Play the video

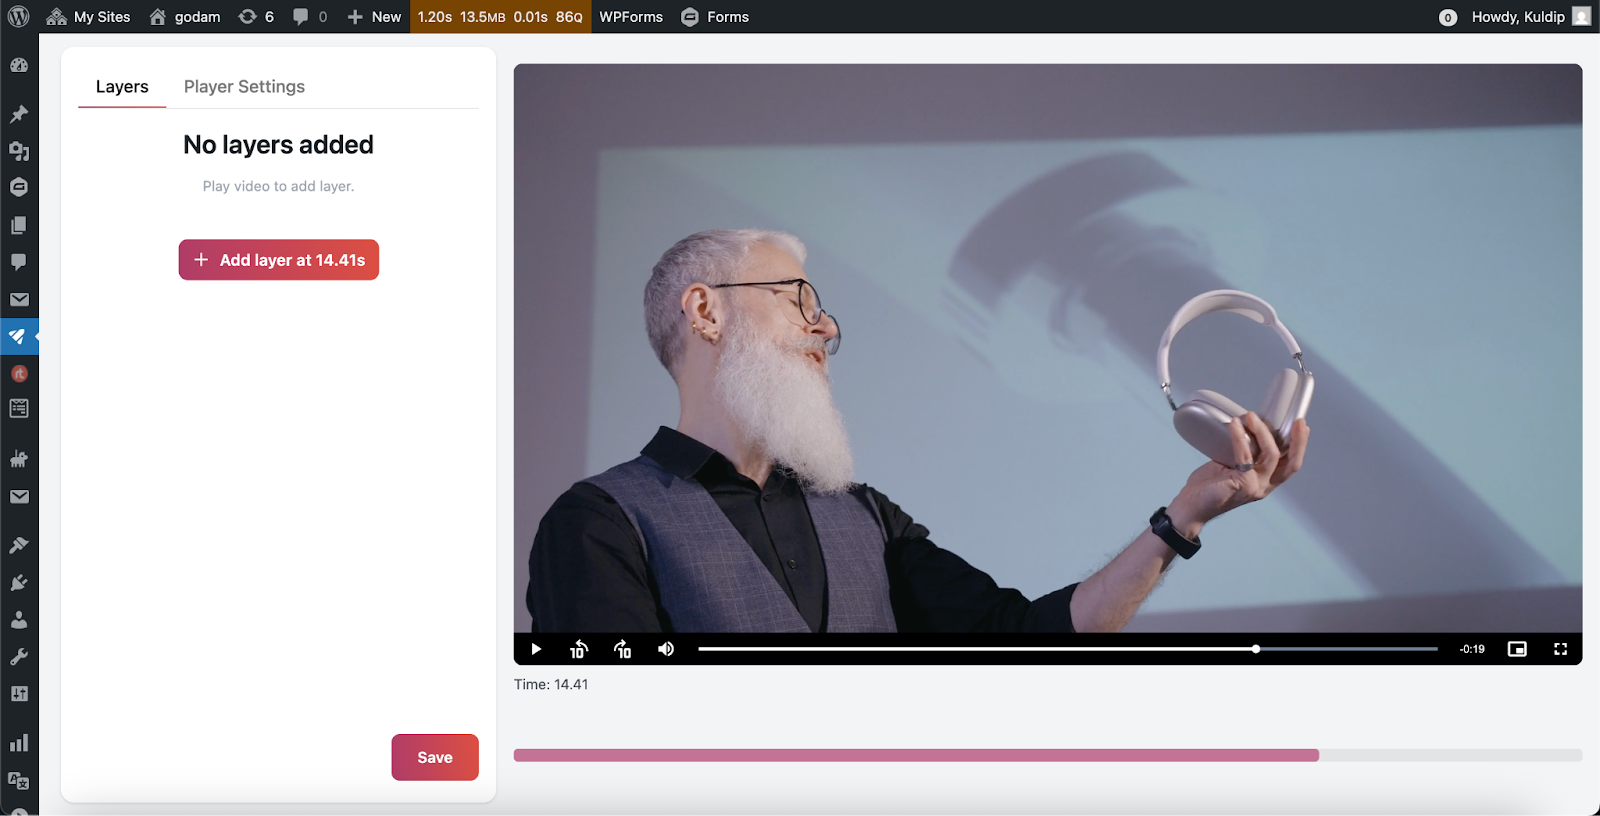[536, 649]
